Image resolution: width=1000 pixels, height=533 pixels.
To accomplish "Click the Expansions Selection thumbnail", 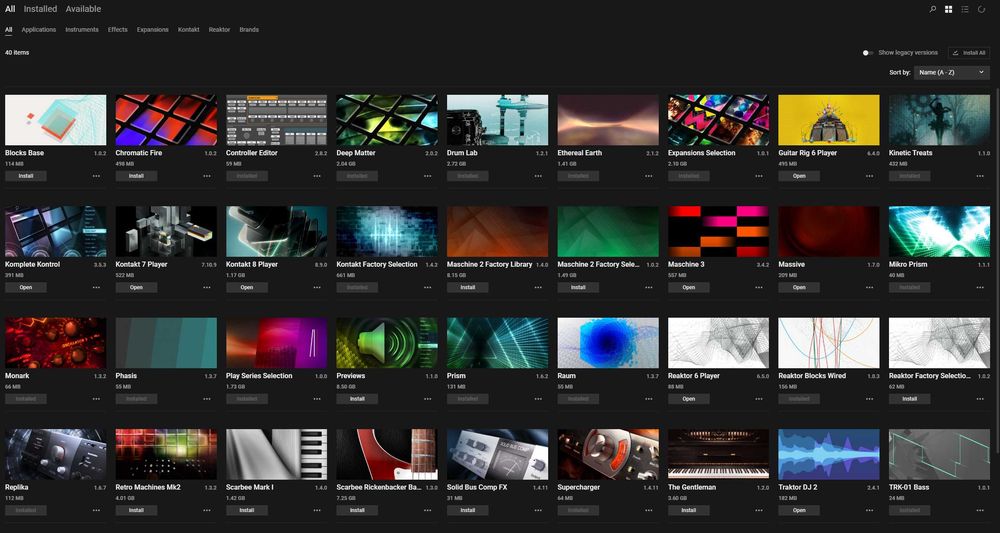I will point(718,120).
